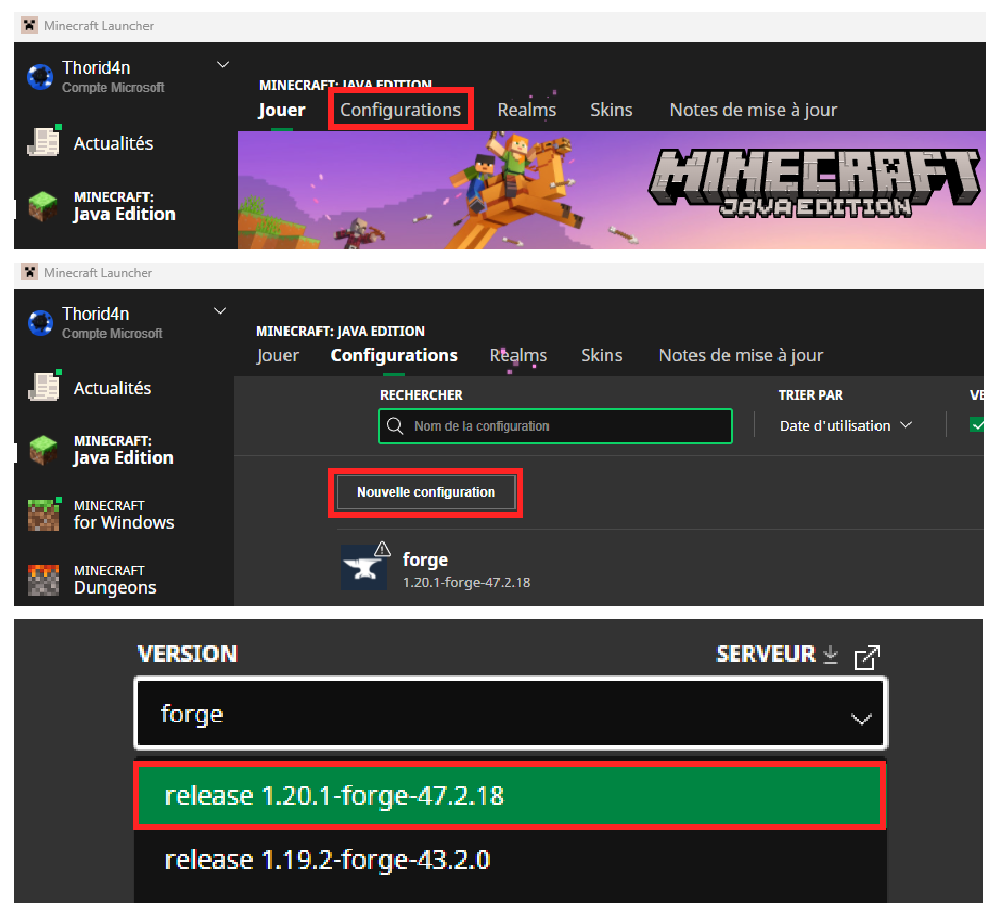Click Minecraft for Windows label
The width and height of the screenshot is (1000, 919).
point(124,515)
